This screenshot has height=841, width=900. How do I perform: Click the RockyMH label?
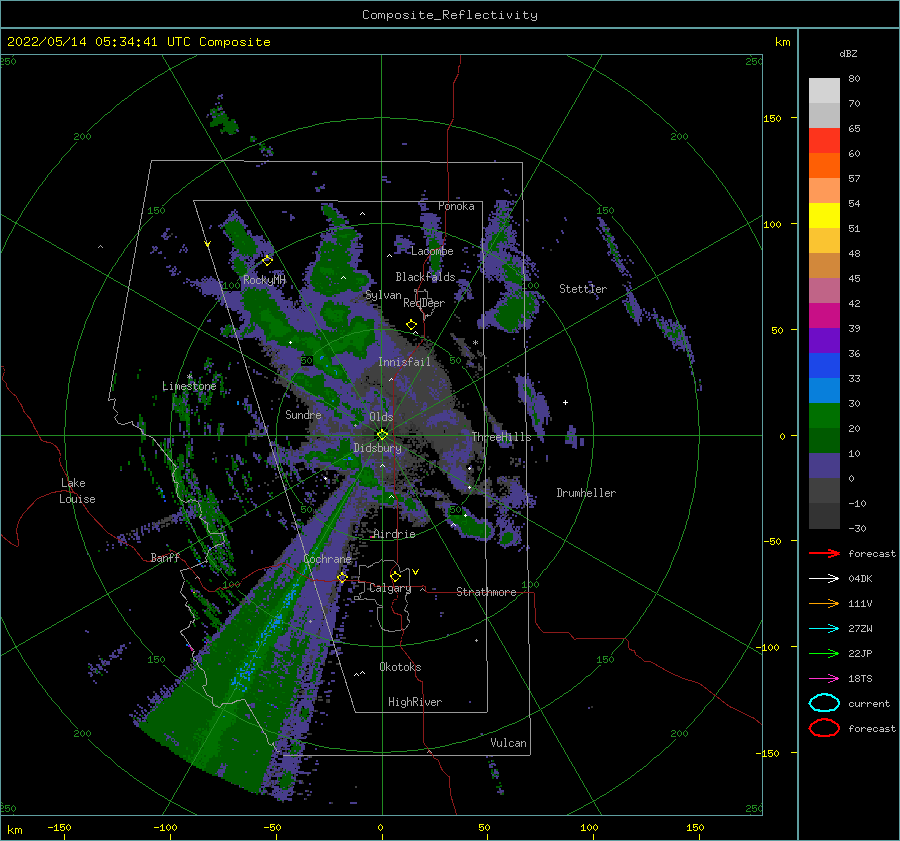264,280
